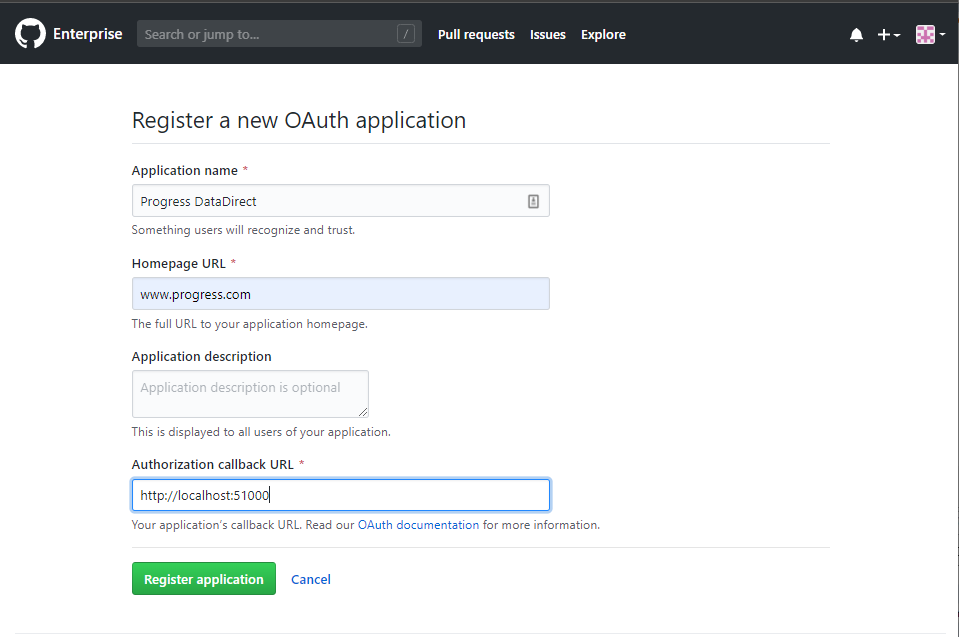Image resolution: width=959 pixels, height=637 pixels.
Task: Click the Register application button
Action: [x=204, y=578]
